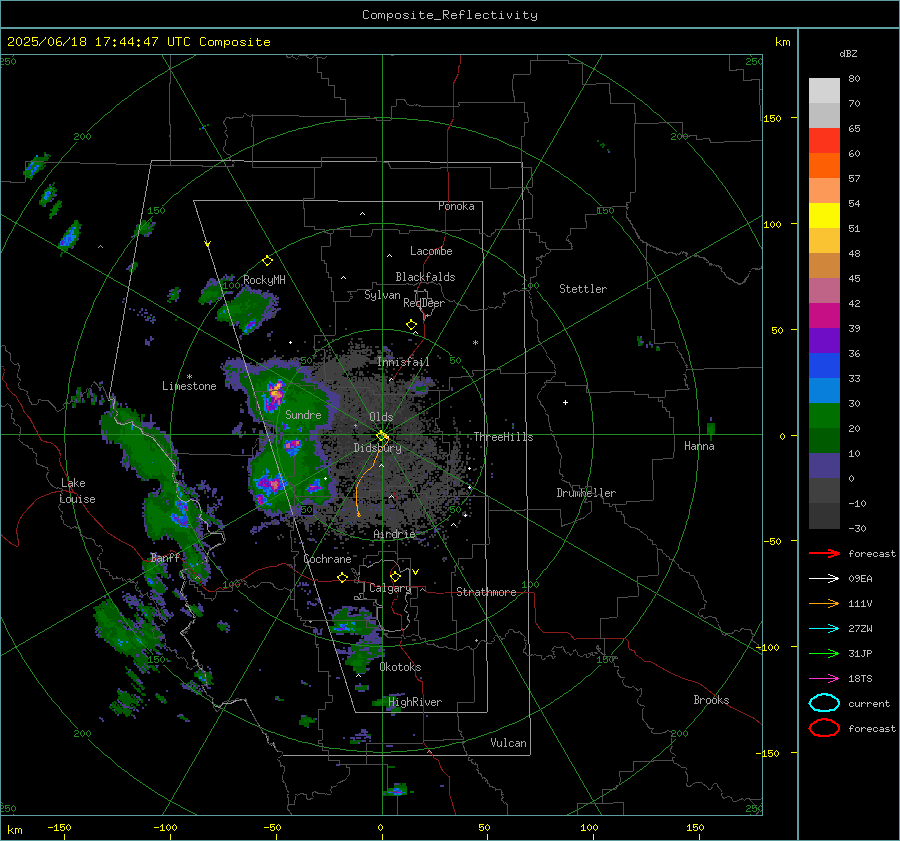Click the Banff label
This screenshot has height=841, width=900.
tap(165, 558)
